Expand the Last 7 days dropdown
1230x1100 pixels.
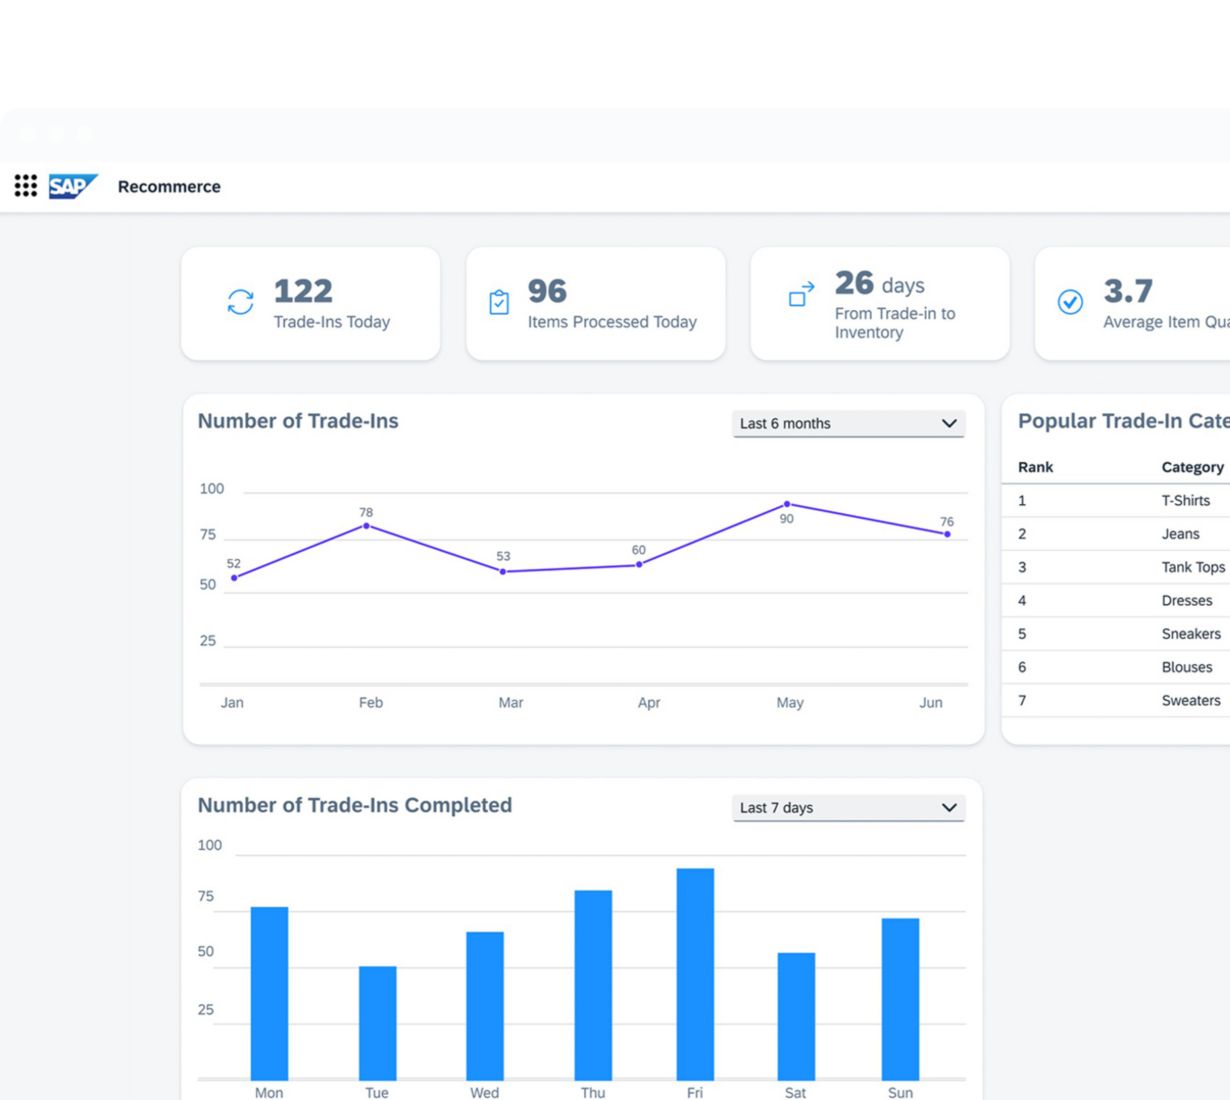[848, 807]
